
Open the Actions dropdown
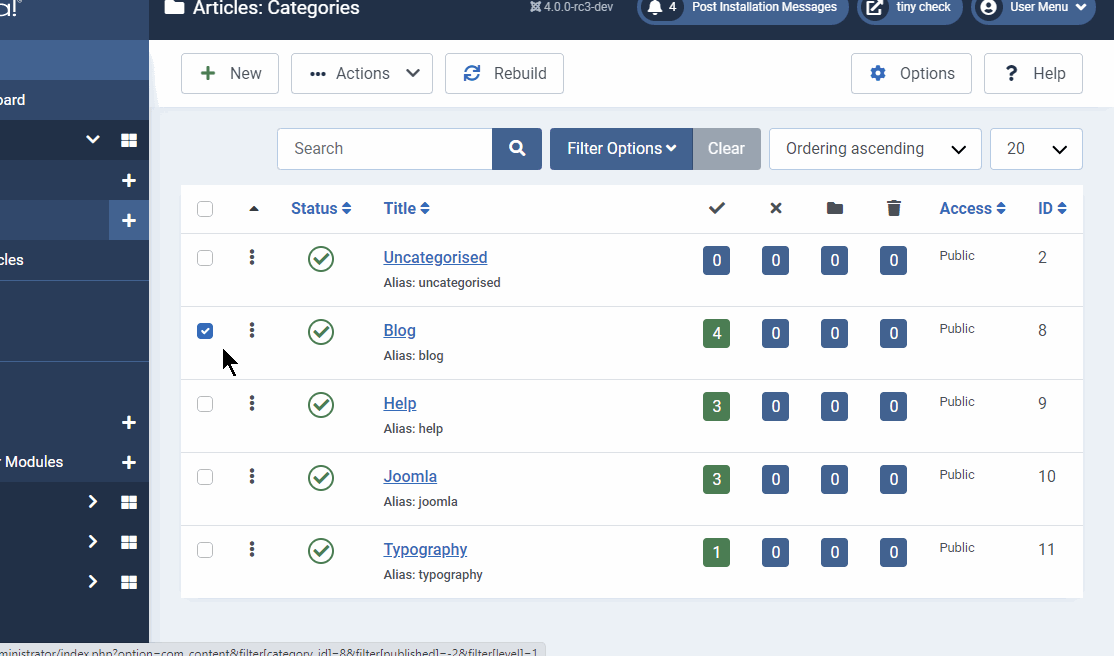coord(362,73)
